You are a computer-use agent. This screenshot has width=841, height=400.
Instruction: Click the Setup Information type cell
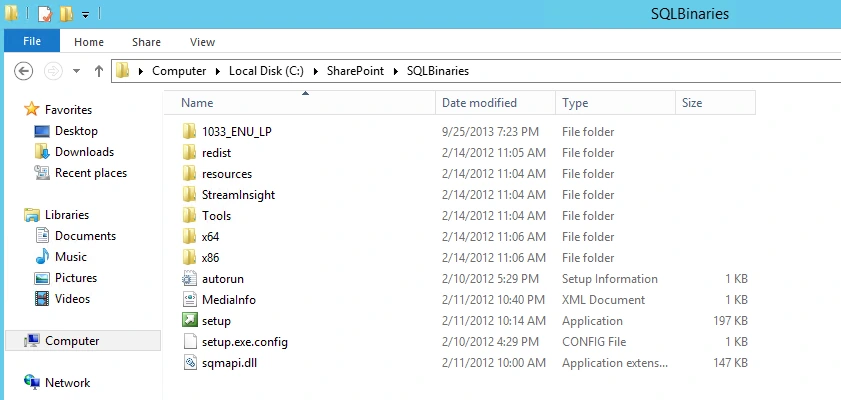(609, 279)
